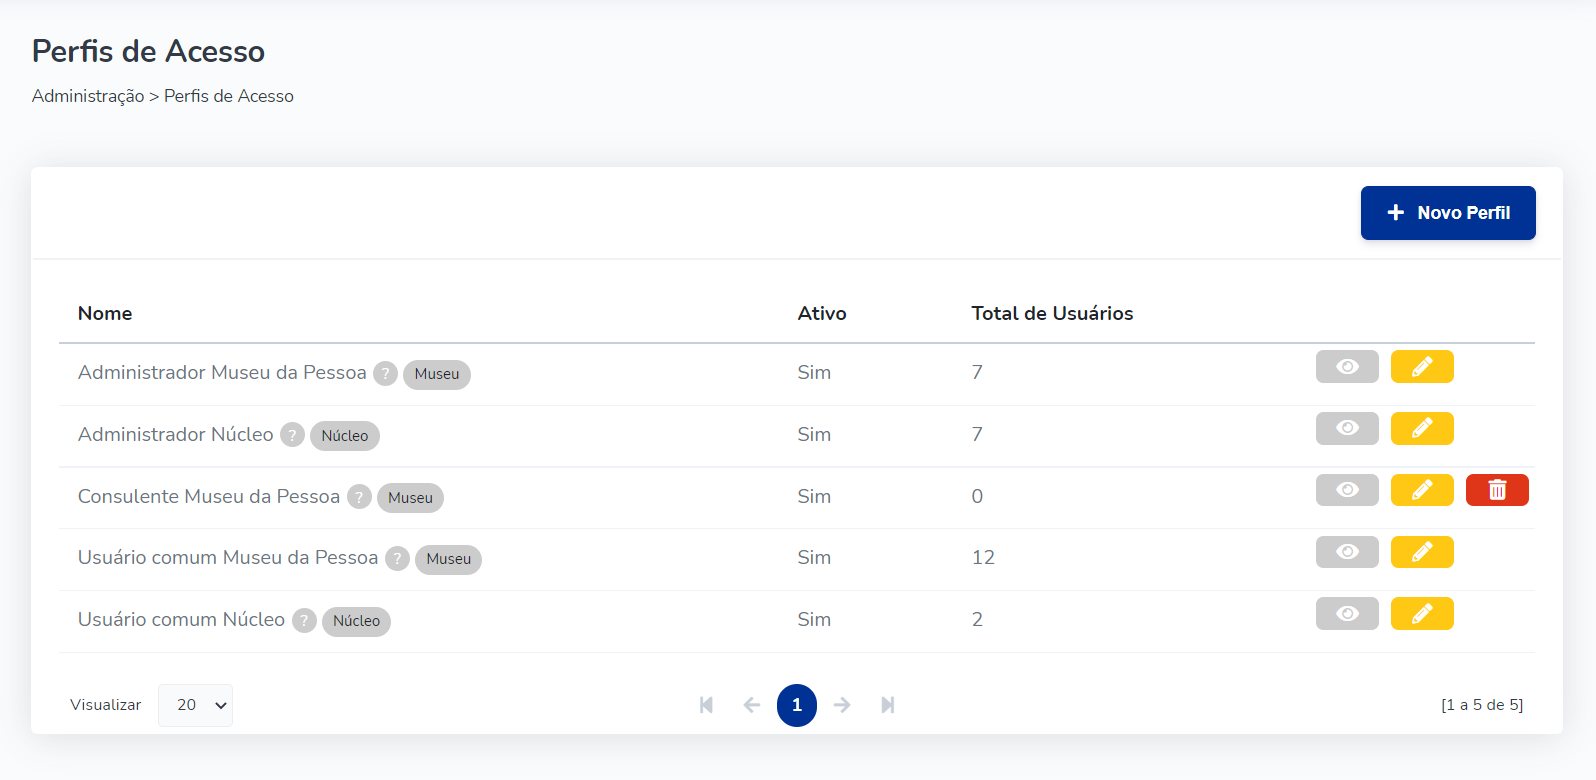Screen dimensions: 1596x780
Task: Go to the previous page arrow
Action: point(752,705)
